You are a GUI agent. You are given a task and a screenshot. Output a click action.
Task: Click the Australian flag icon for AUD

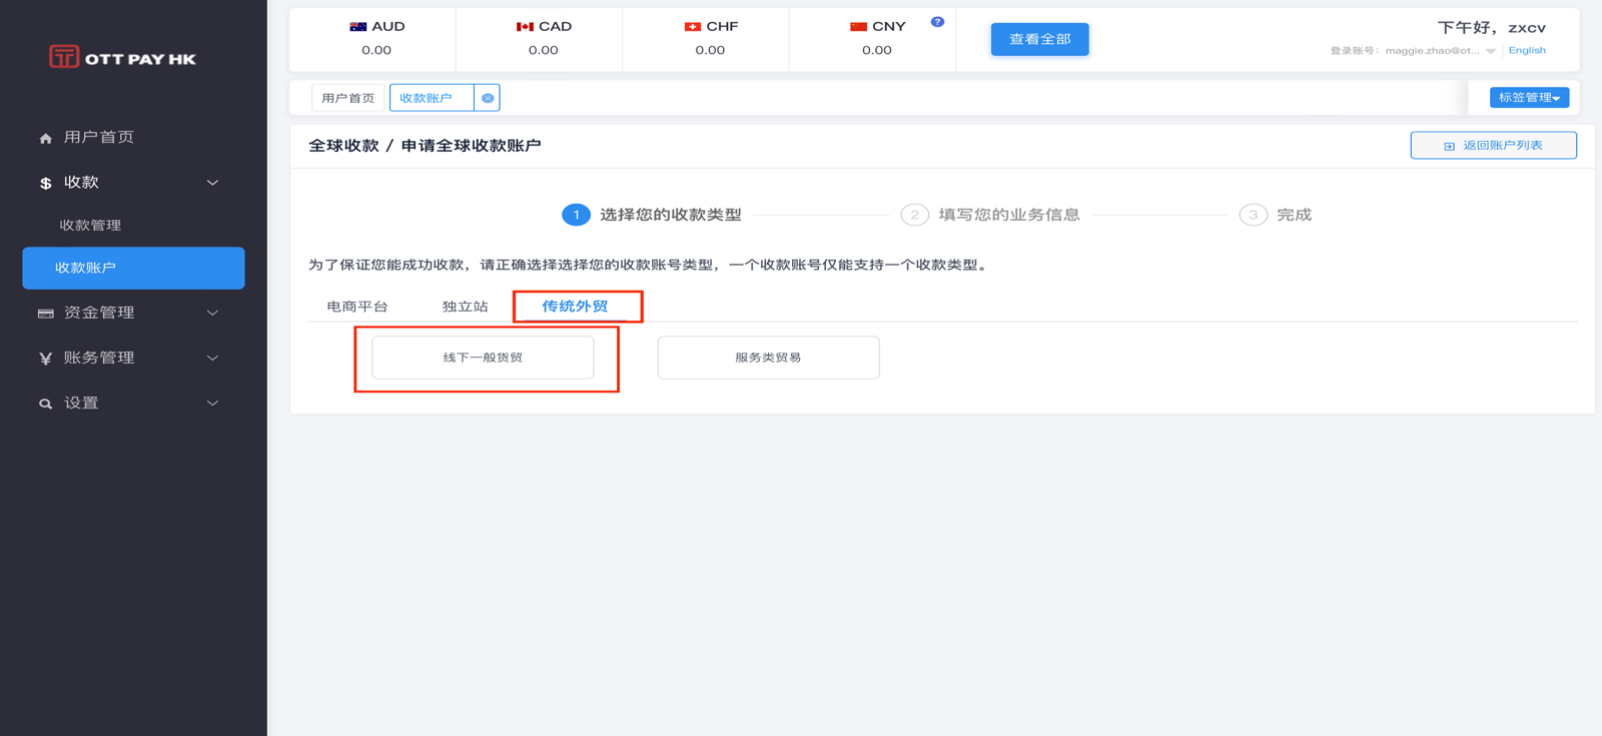[x=358, y=27]
